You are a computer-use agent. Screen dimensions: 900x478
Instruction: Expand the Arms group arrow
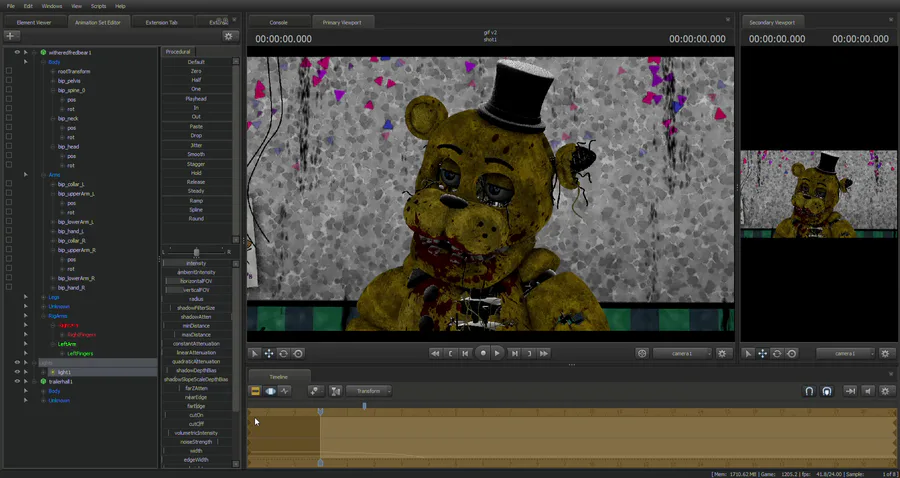click(x=26, y=174)
